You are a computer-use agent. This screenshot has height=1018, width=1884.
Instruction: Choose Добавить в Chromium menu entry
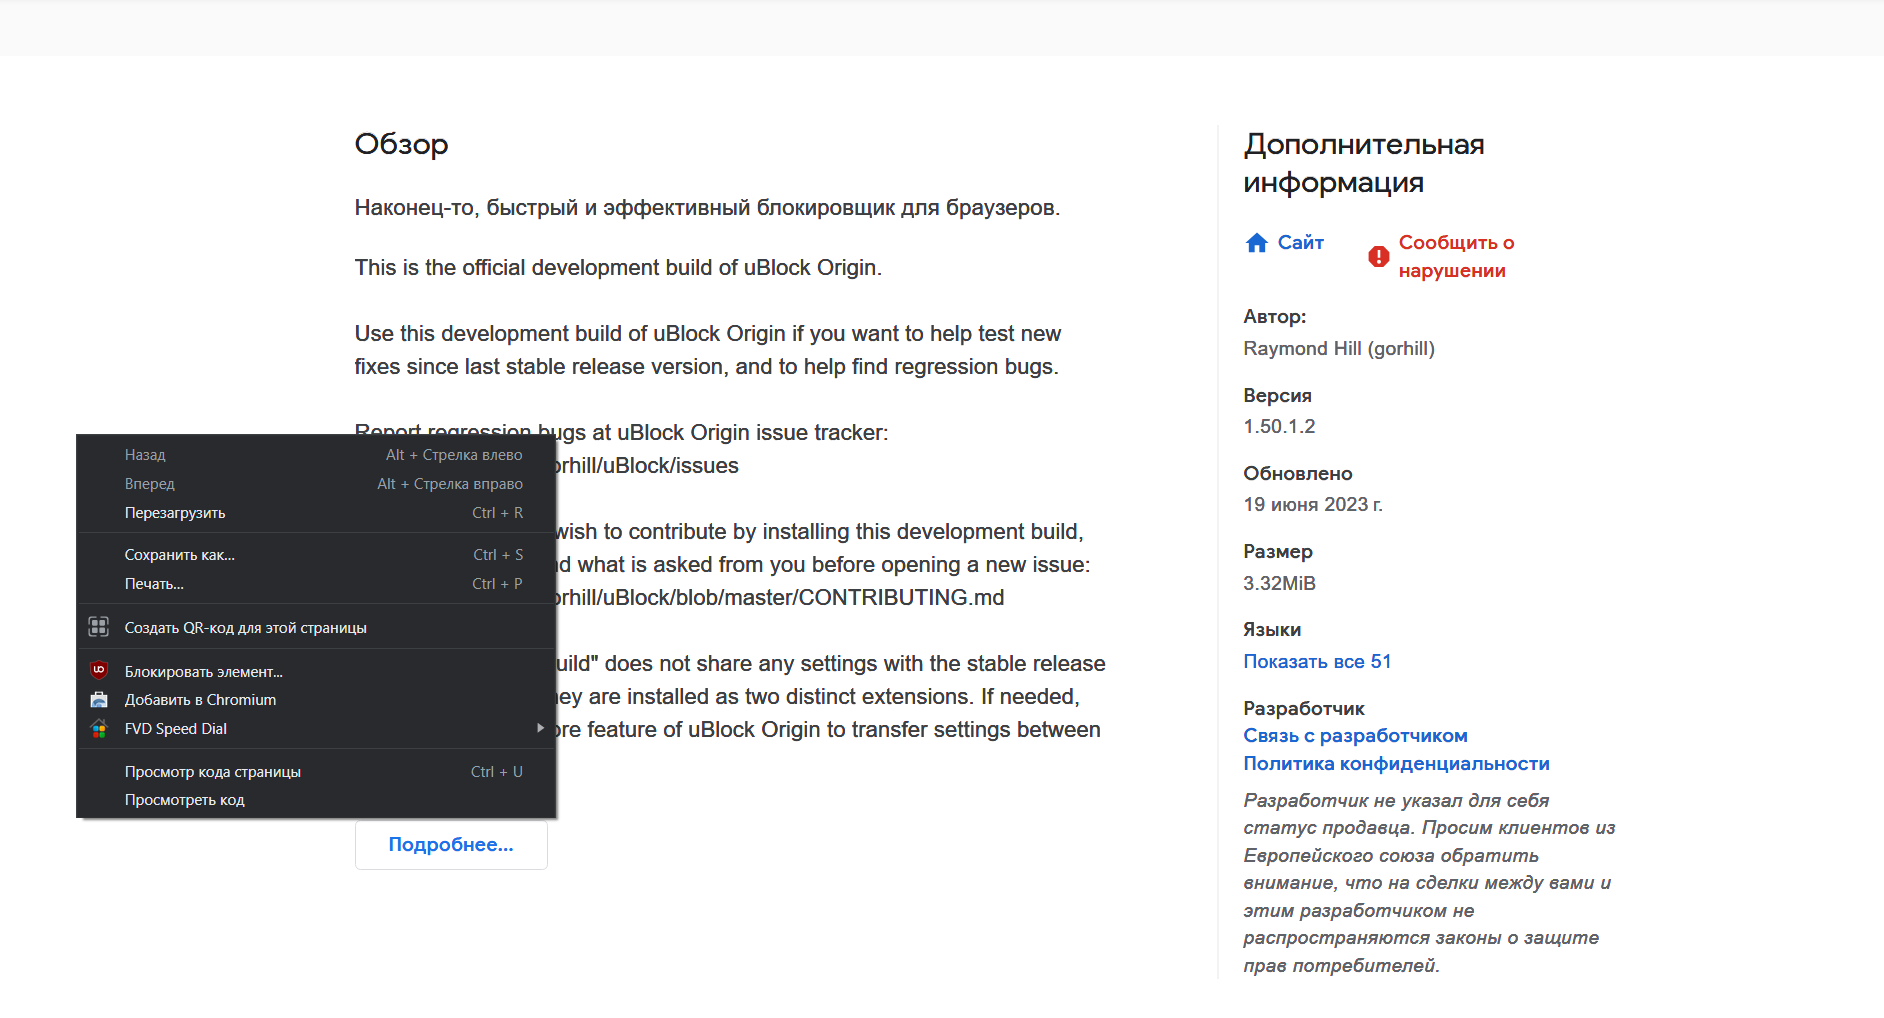pos(316,699)
